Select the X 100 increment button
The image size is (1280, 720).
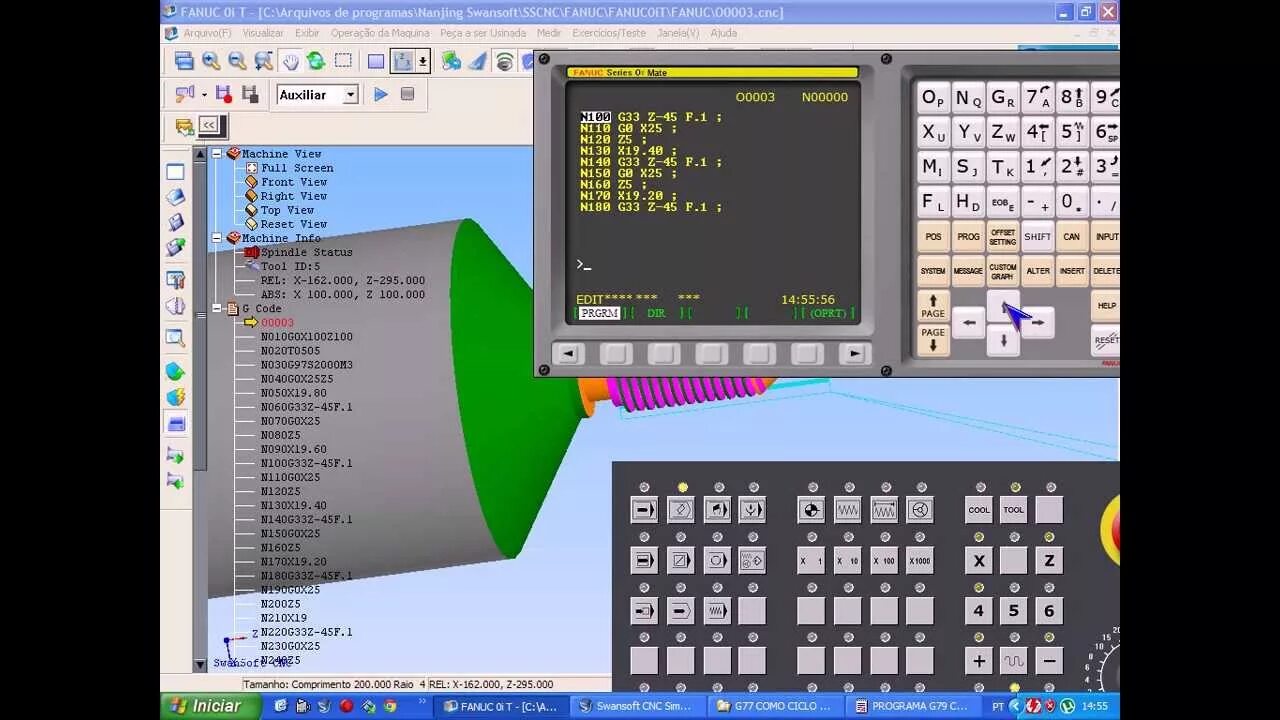click(883, 561)
